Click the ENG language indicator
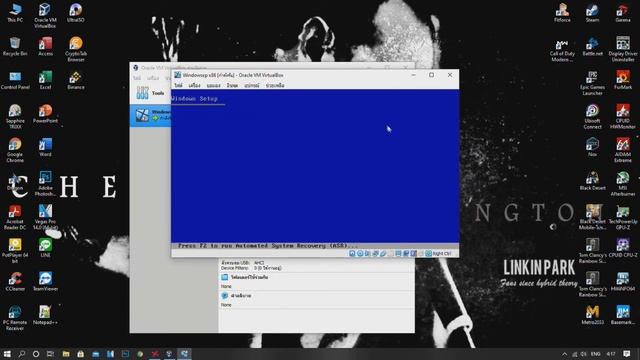Screen dimensions: 640x360 pyautogui.click(x=596, y=354)
